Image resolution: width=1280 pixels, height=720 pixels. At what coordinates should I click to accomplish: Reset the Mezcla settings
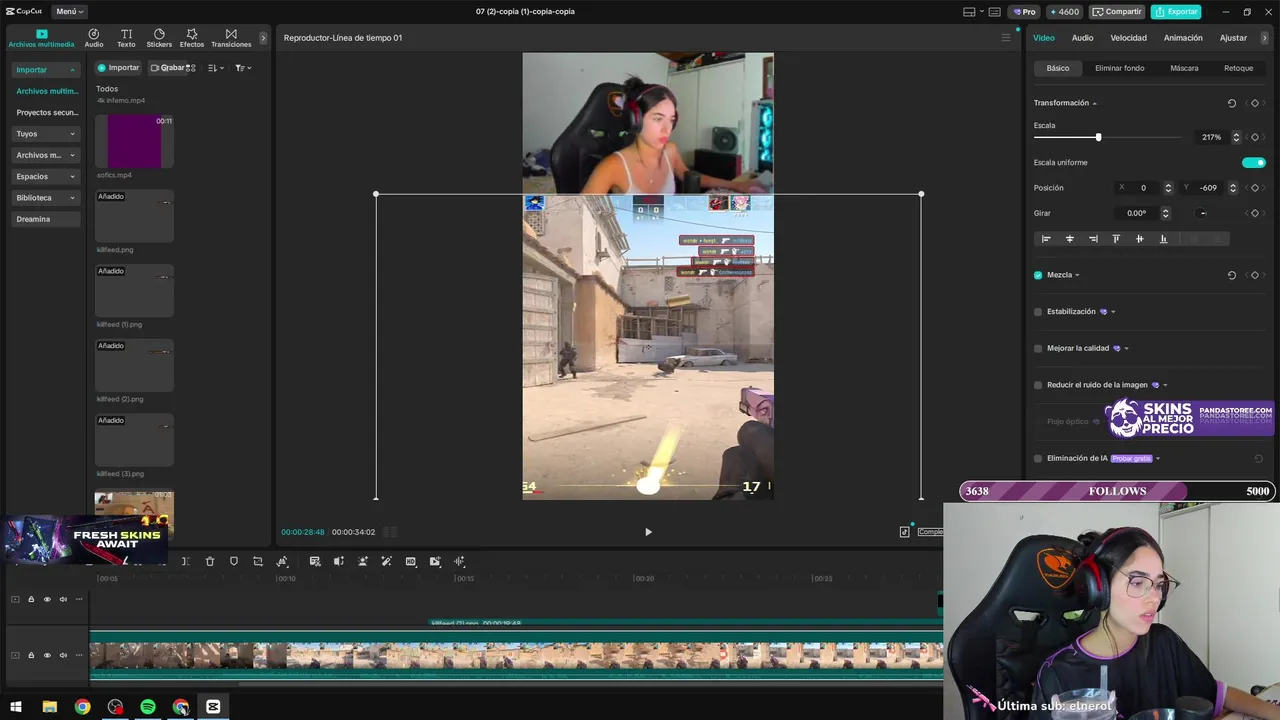click(x=1231, y=275)
